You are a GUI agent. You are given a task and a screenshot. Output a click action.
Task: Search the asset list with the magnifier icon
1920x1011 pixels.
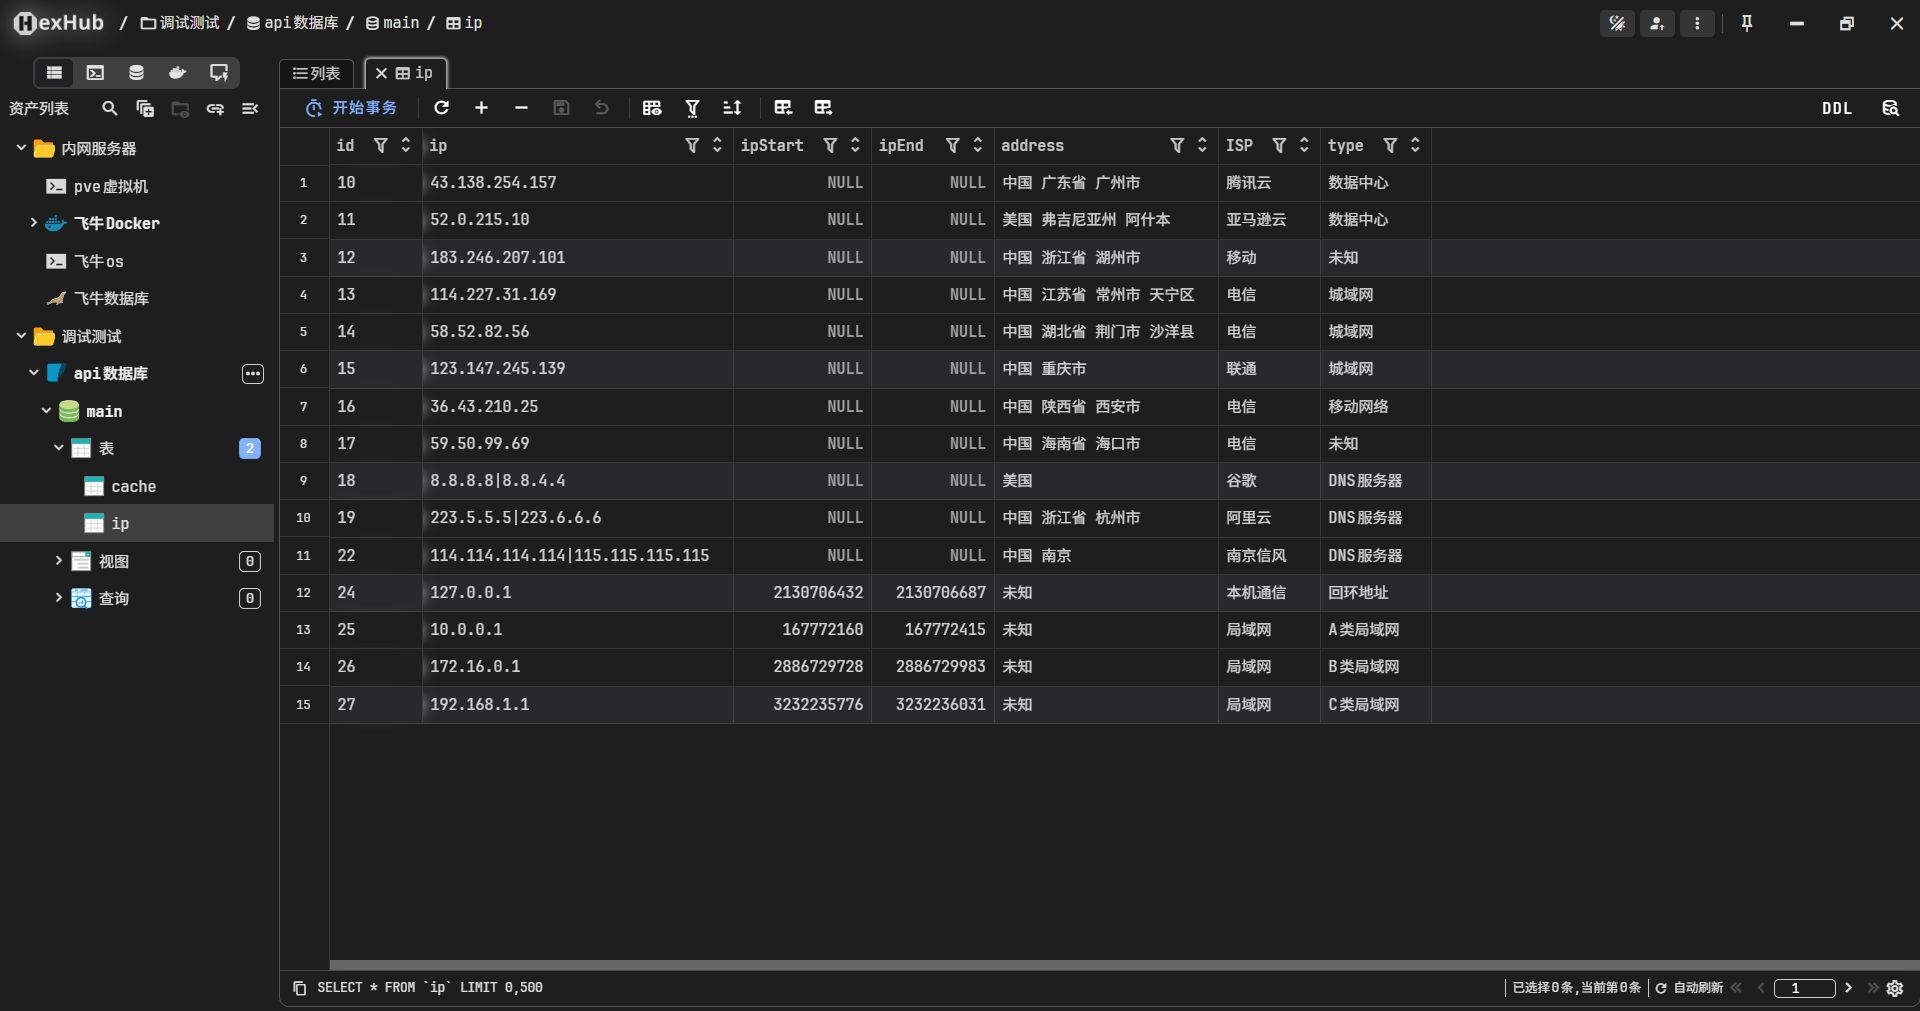tap(110, 108)
